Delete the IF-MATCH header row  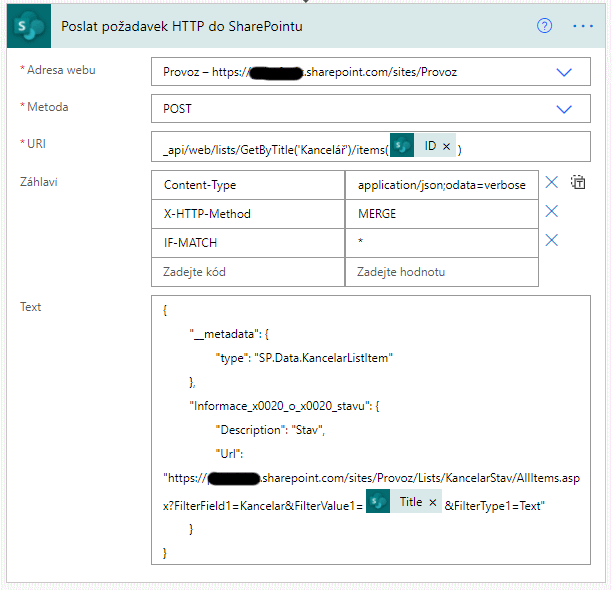point(552,240)
